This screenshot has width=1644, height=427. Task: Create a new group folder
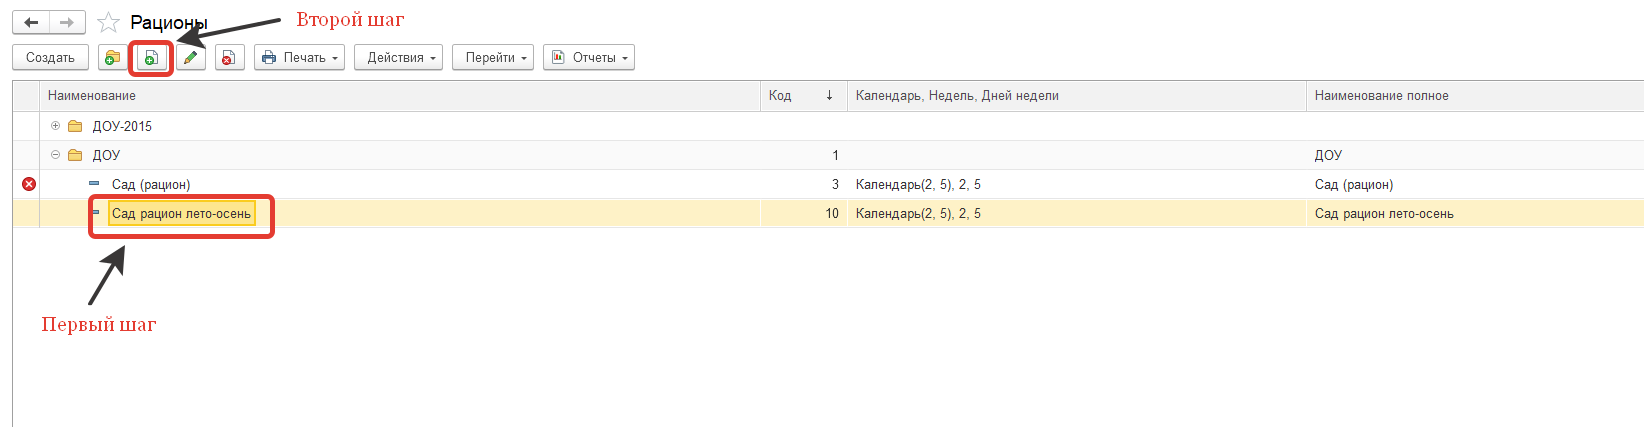tap(112, 58)
